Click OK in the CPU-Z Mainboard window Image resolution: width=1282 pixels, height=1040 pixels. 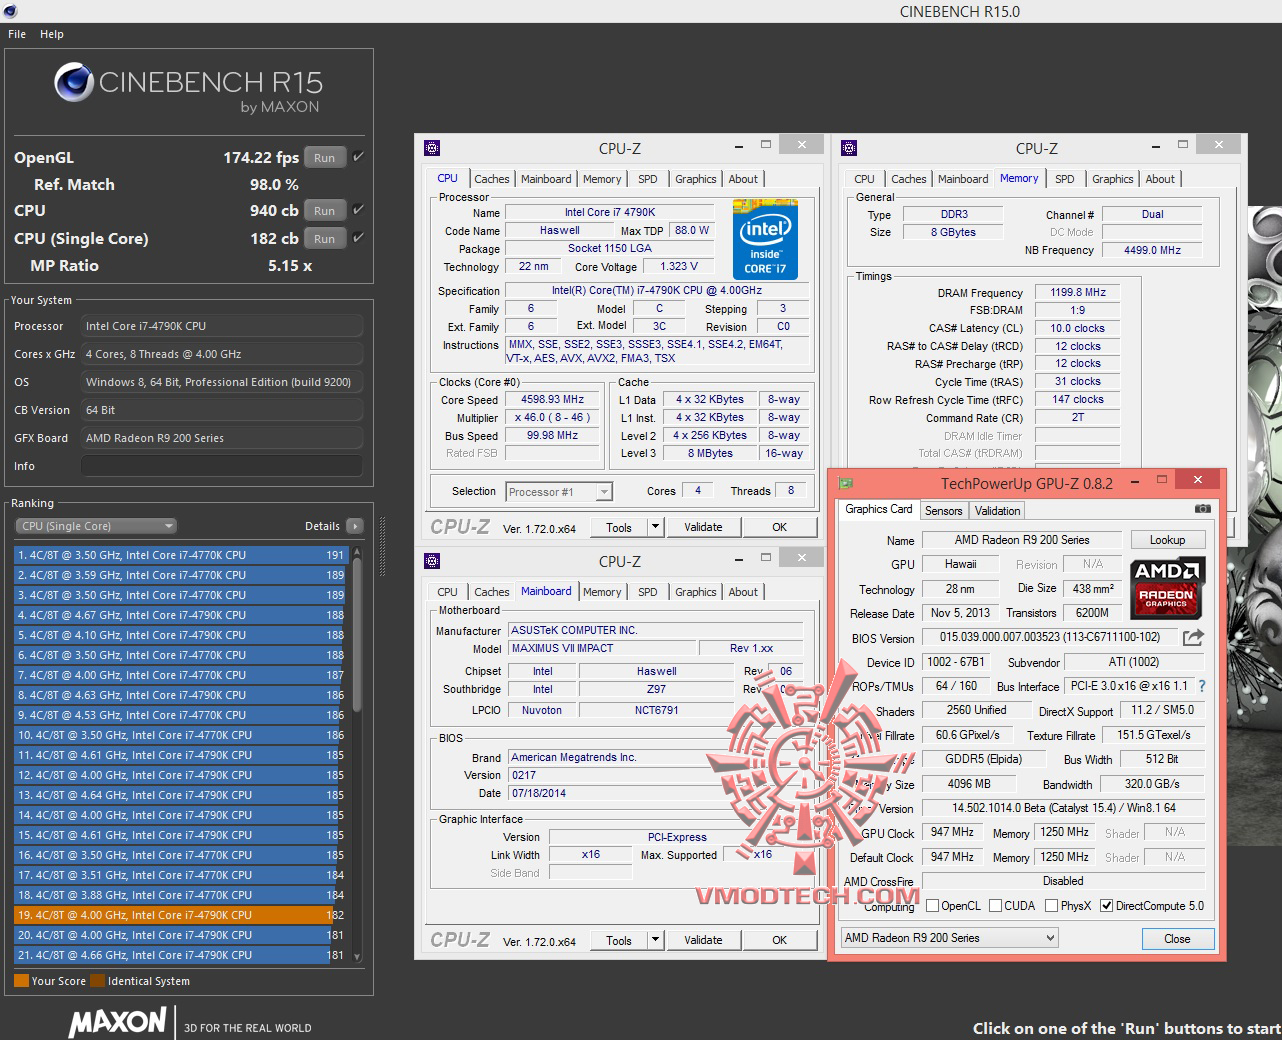[x=780, y=940]
